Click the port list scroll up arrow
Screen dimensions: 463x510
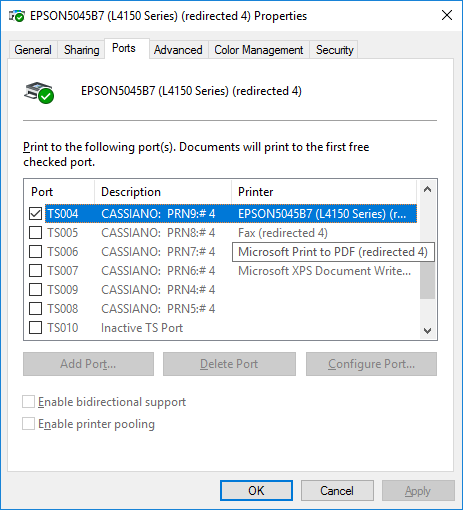427,189
